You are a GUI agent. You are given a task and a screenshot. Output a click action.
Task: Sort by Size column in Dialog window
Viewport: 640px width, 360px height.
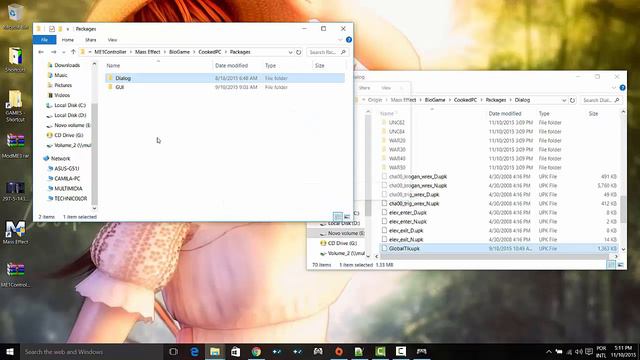coord(593,114)
